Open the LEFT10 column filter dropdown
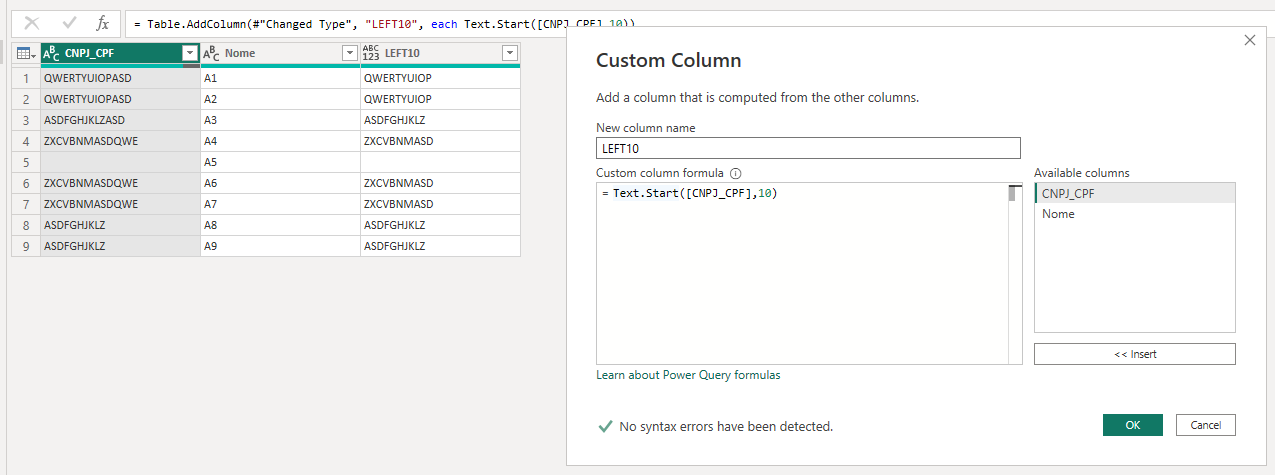Screen dimensions: 1275x475 509,53
